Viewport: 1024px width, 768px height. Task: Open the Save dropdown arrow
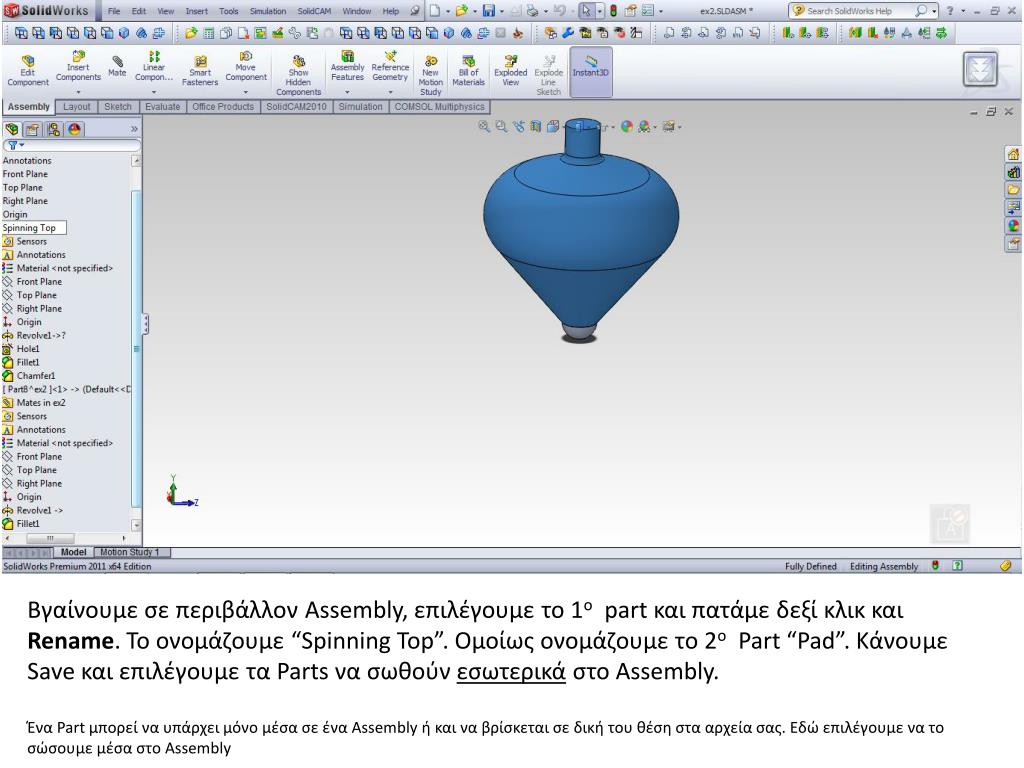[502, 11]
